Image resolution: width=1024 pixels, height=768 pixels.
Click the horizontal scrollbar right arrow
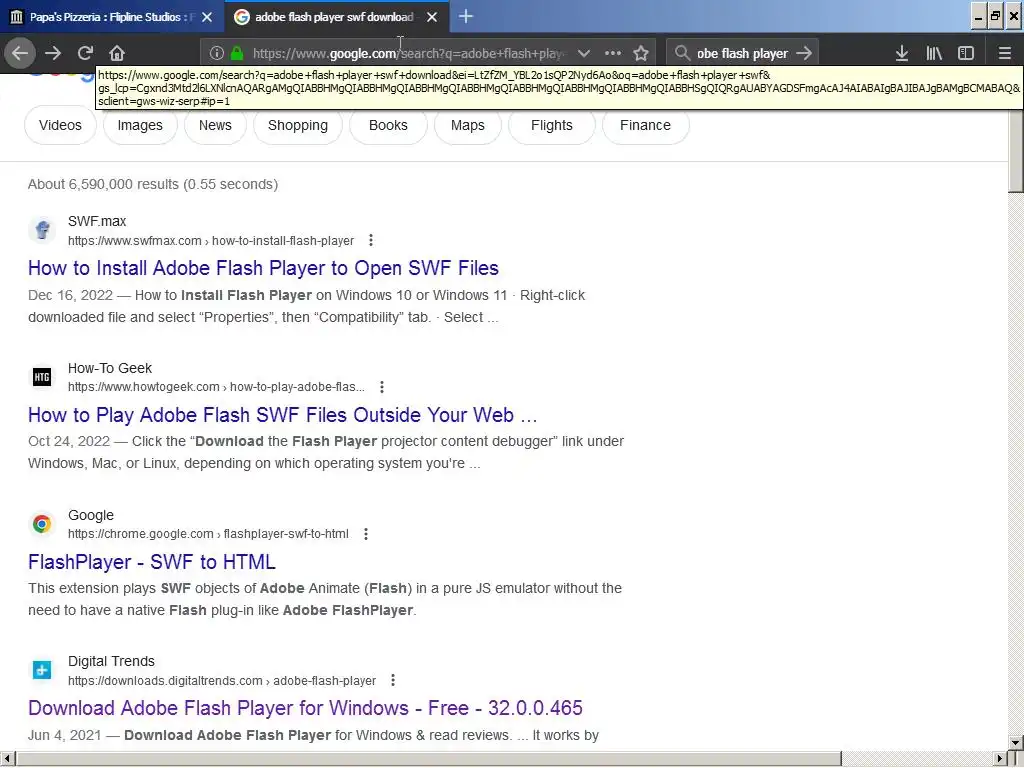[x=1000, y=759]
